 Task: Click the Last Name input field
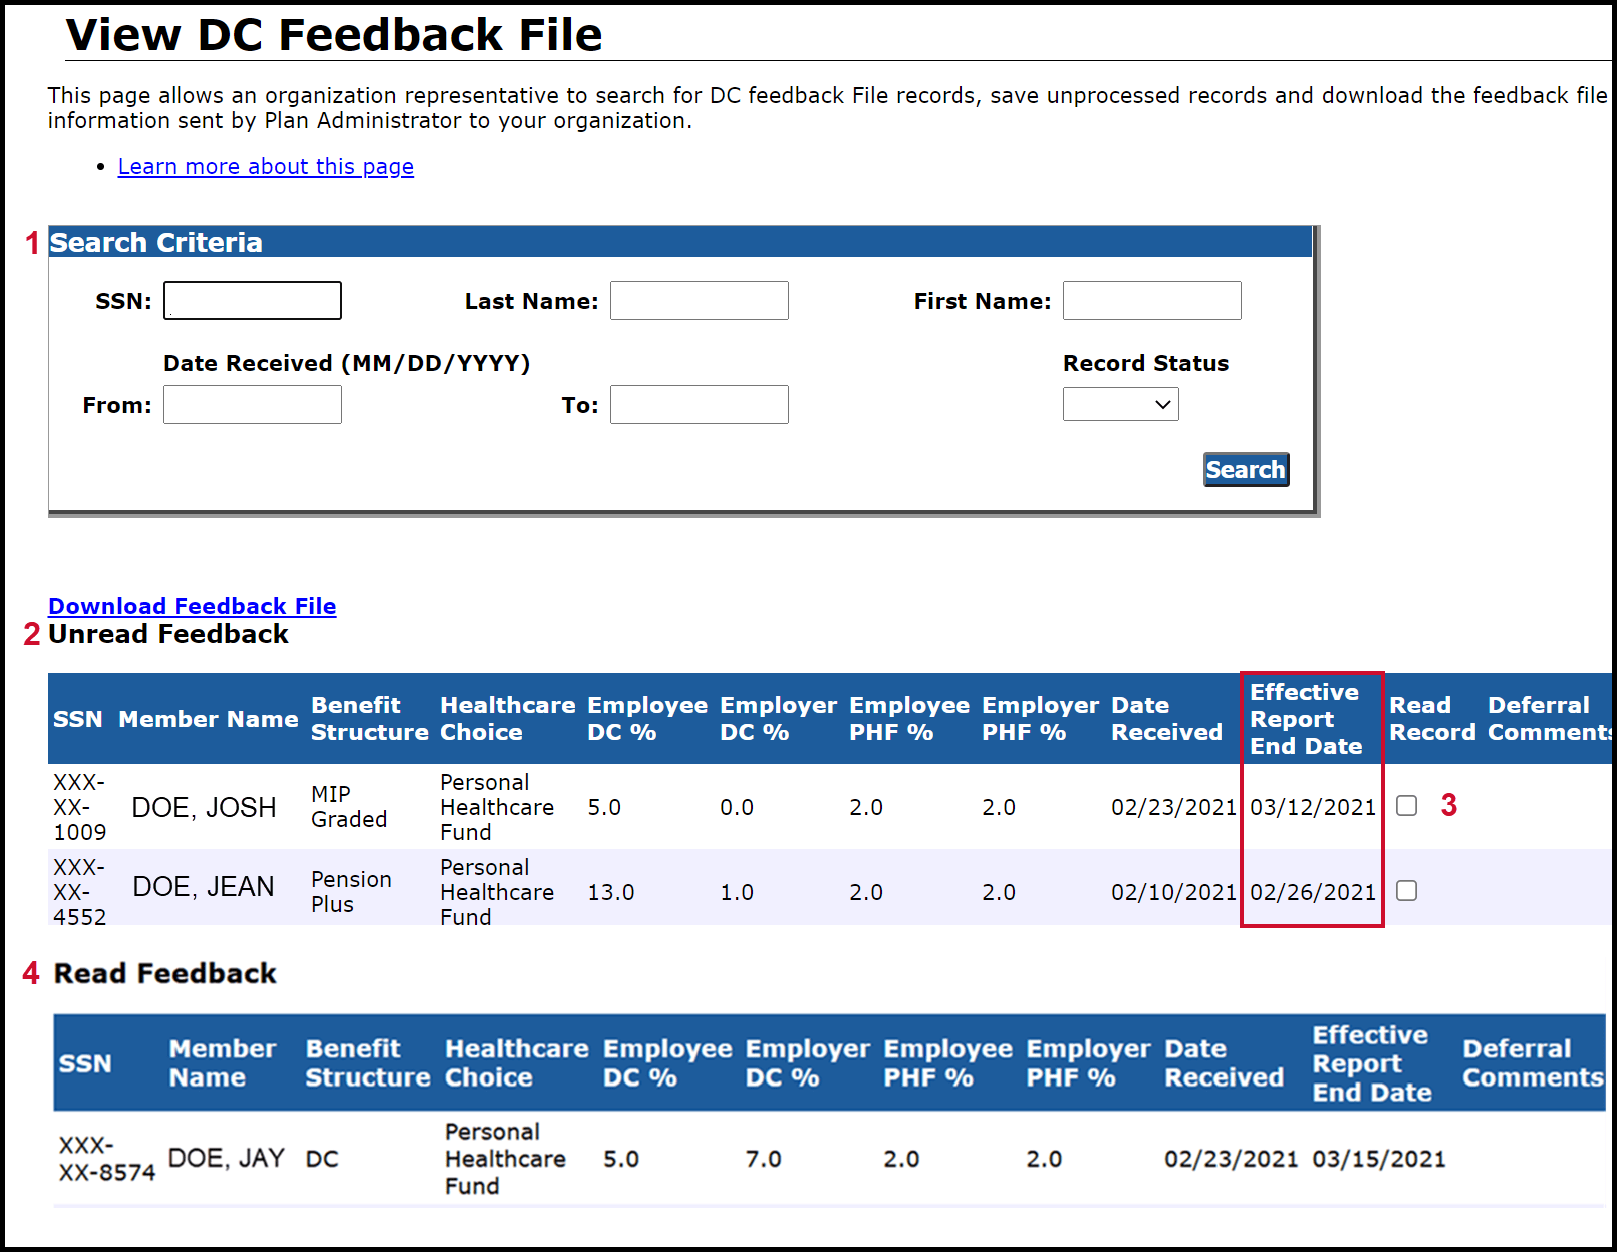(x=698, y=300)
